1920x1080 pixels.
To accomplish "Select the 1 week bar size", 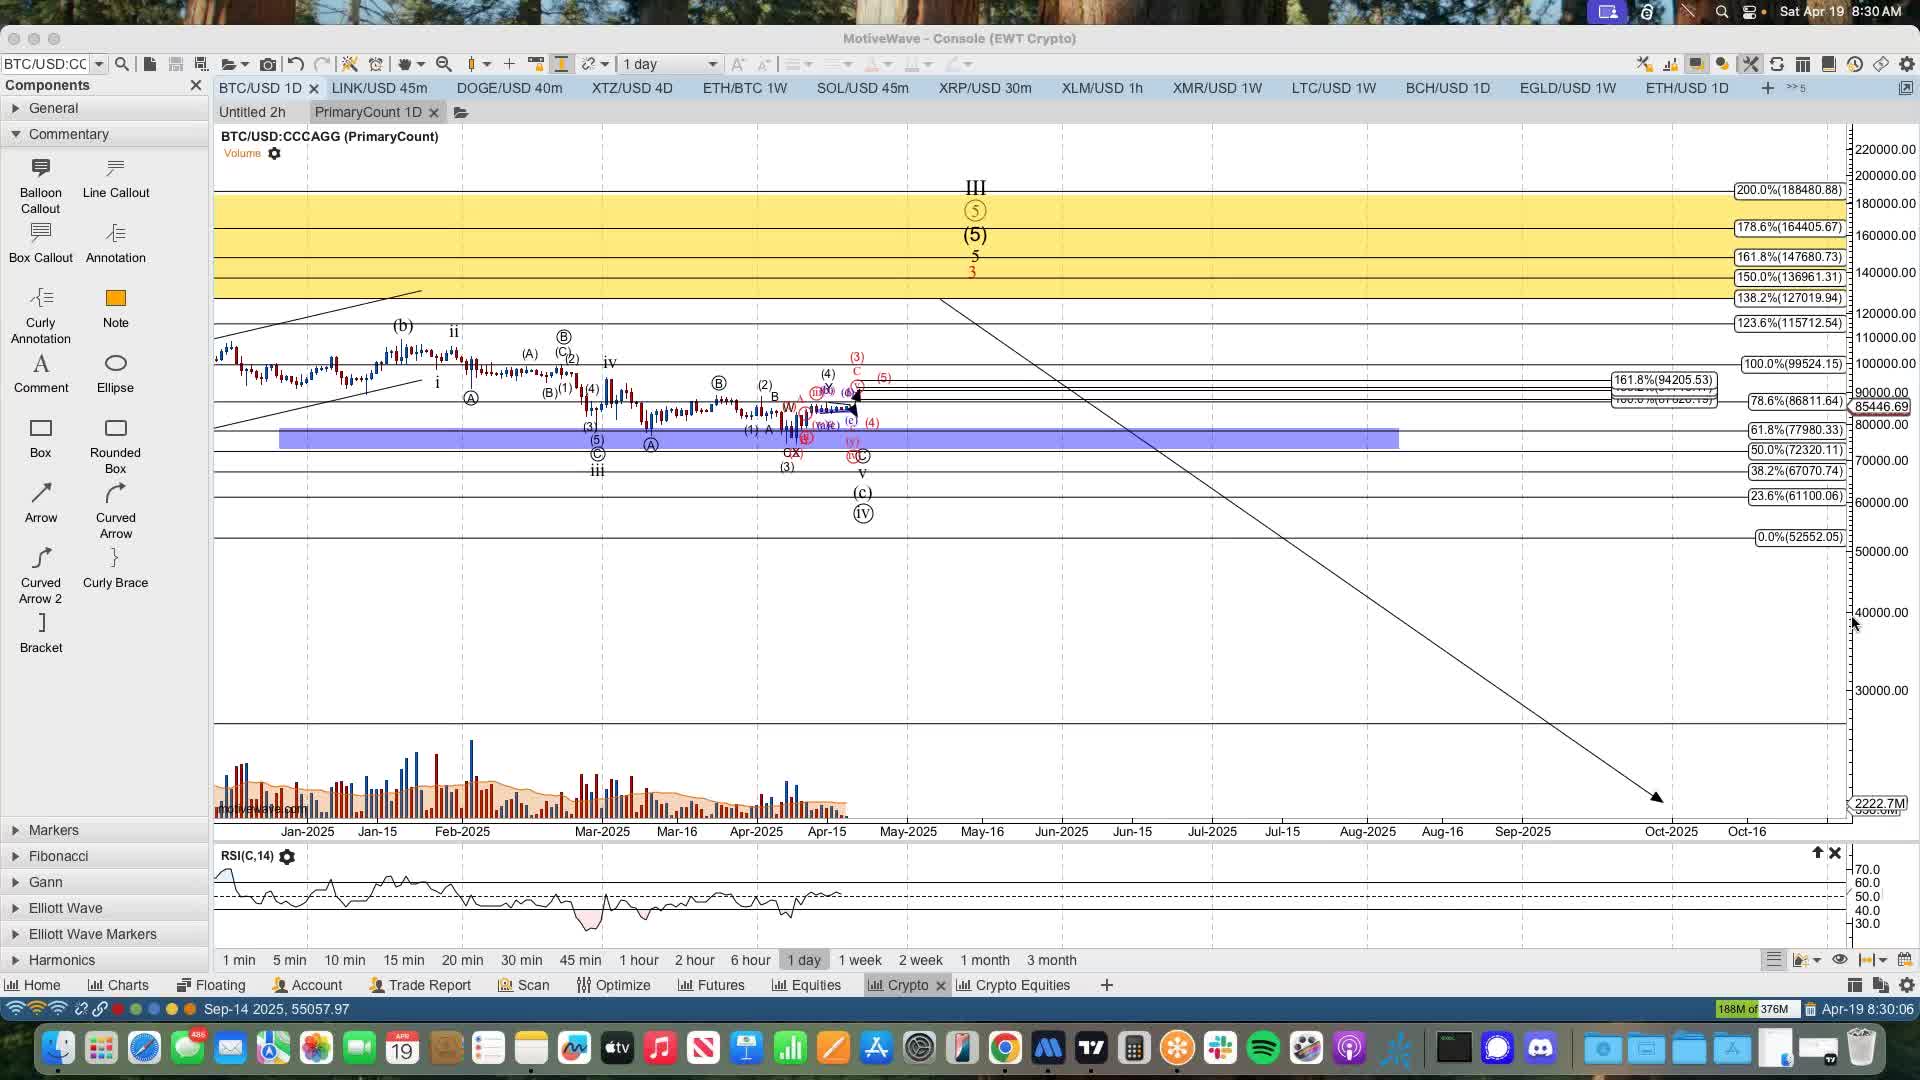I will pos(859,960).
